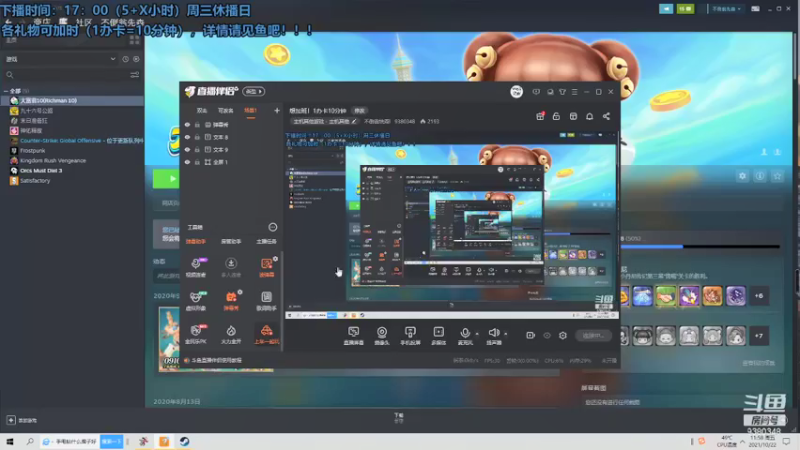Open streaming settings gear icon
This screenshot has width=800, height=450.
pyautogui.click(x=563, y=335)
